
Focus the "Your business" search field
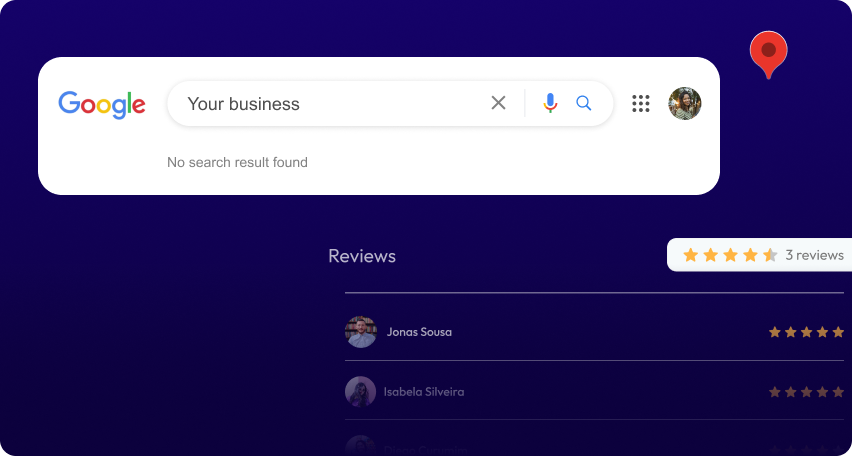tap(330, 104)
